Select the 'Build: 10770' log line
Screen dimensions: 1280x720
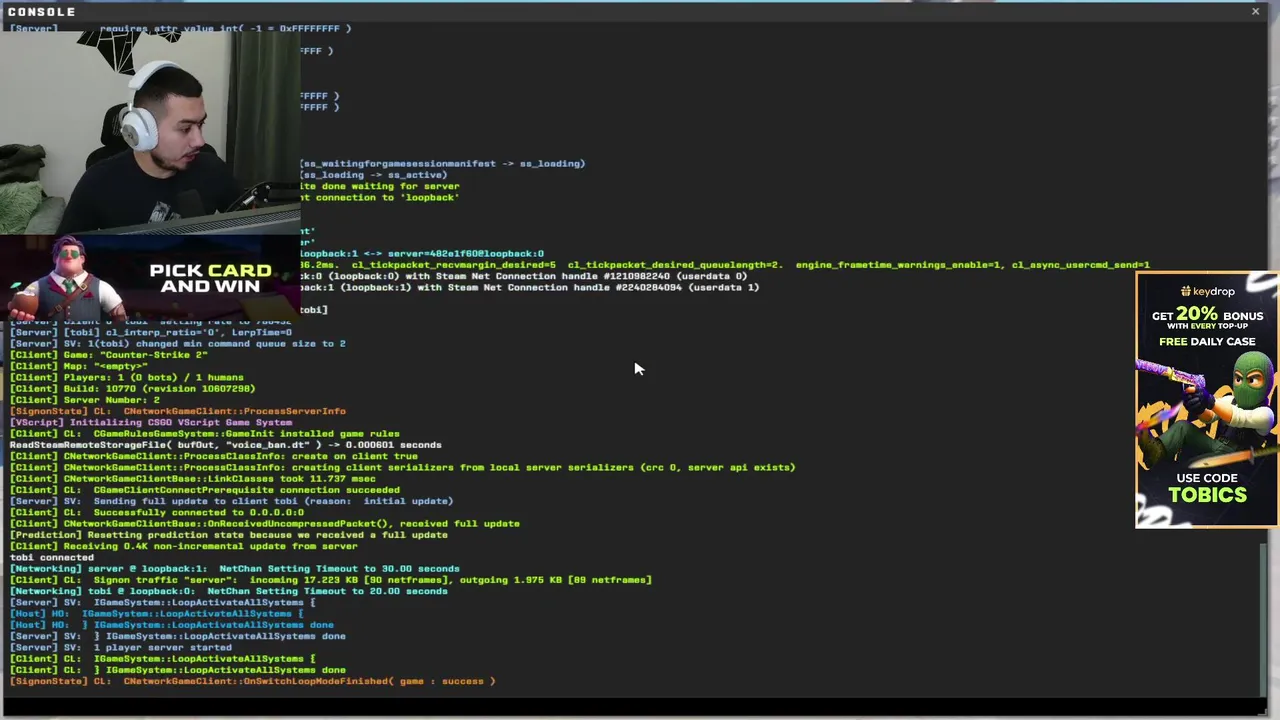coord(133,388)
